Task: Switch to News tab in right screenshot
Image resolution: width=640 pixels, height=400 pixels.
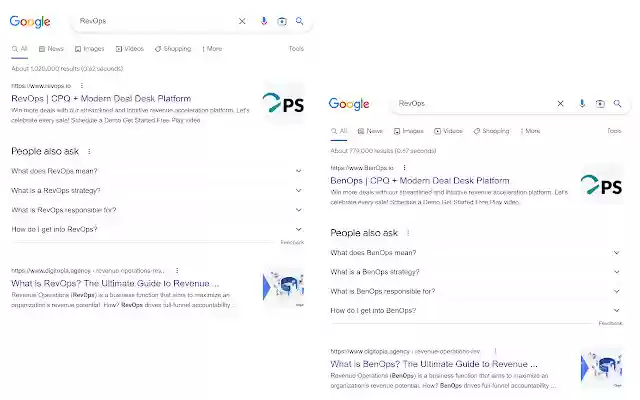Action: [371, 131]
